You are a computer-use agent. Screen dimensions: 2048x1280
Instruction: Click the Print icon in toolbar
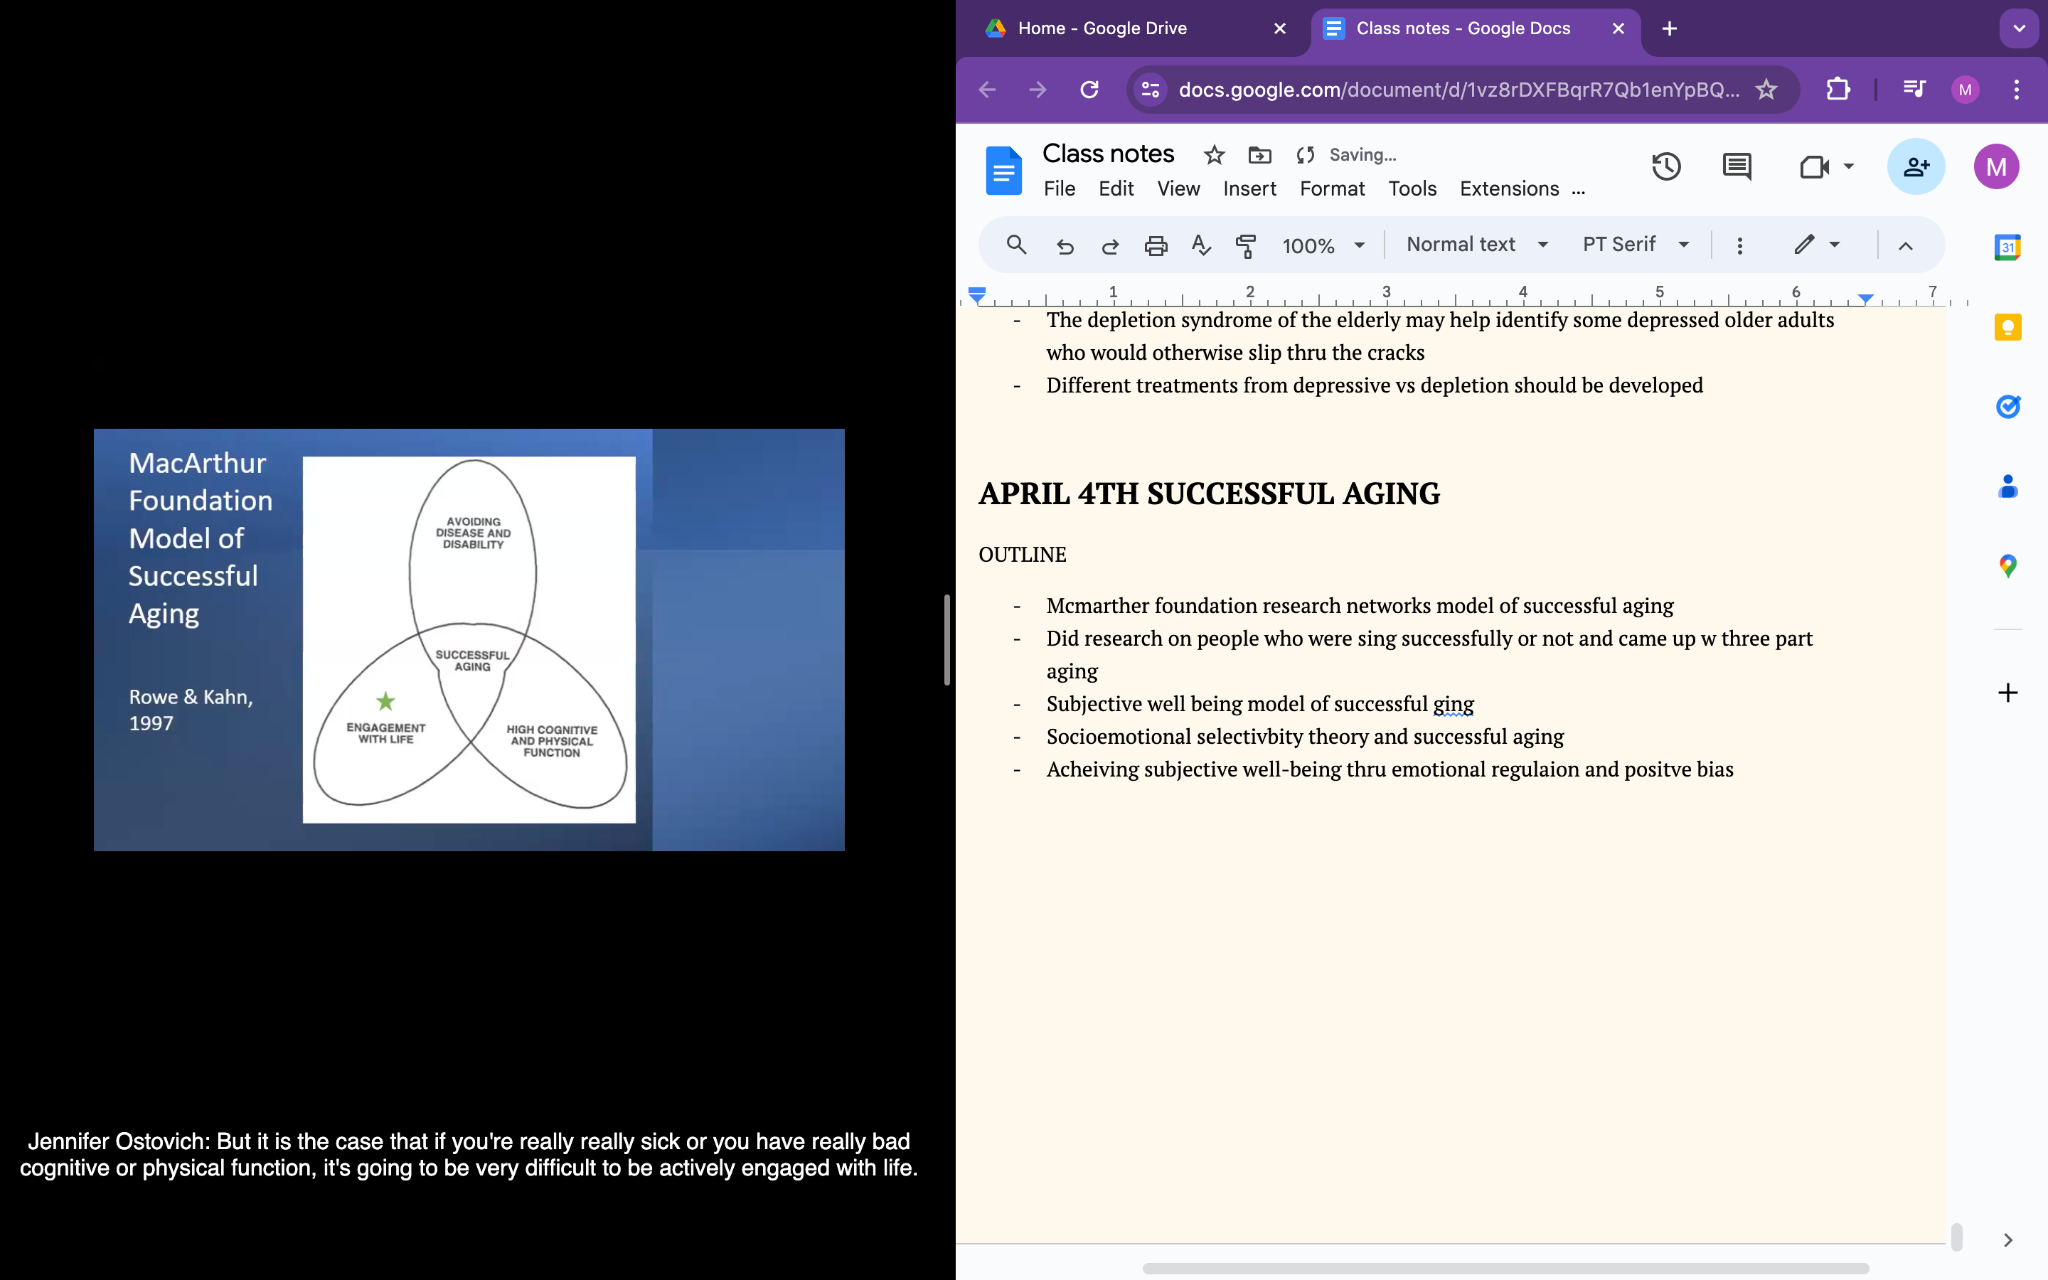1156,245
